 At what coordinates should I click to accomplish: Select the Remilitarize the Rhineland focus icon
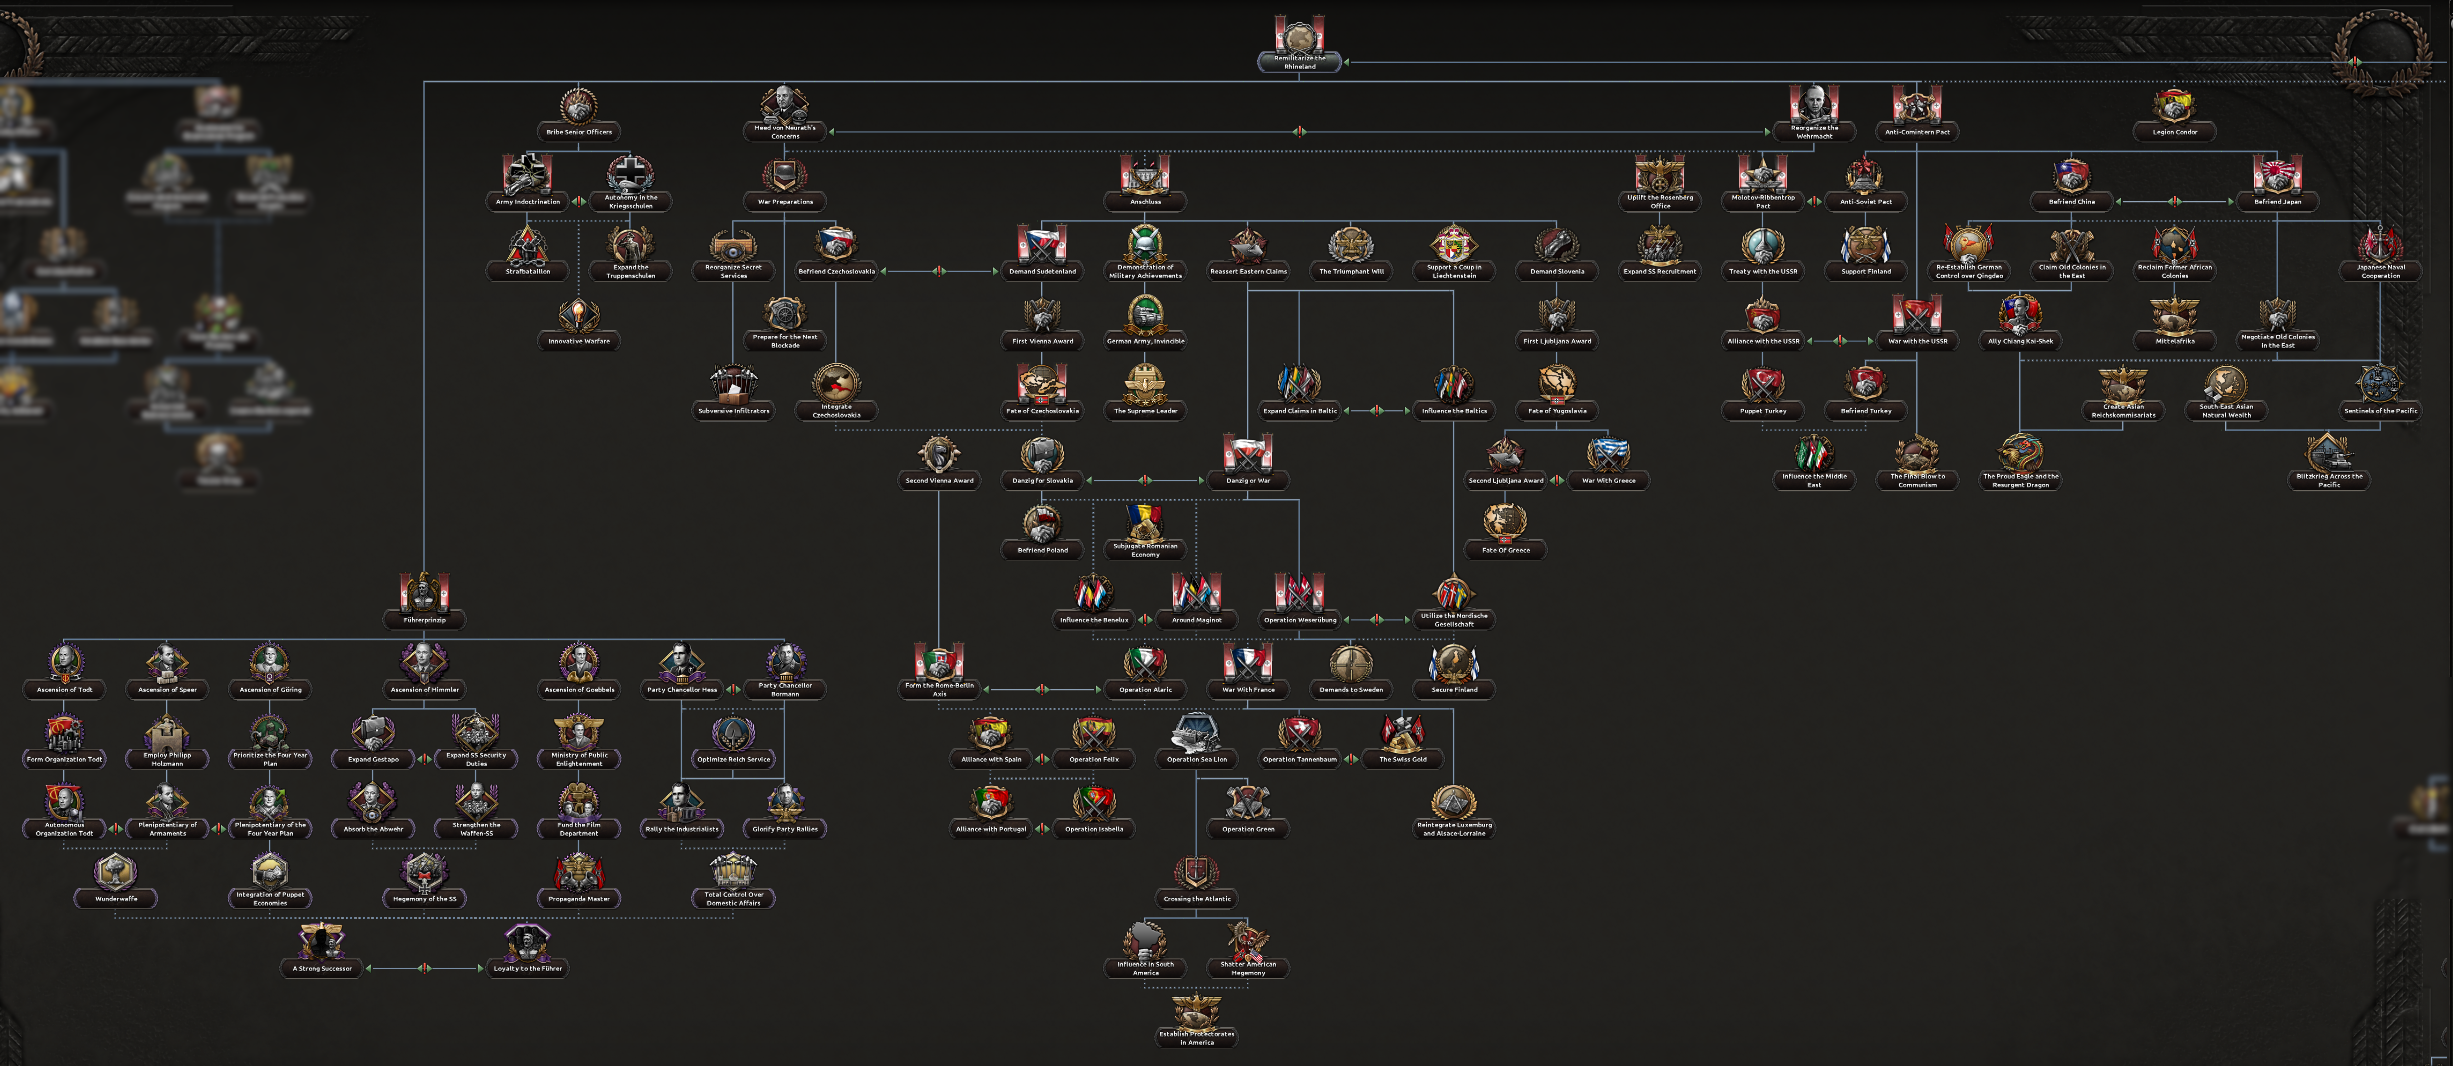click(x=1299, y=36)
